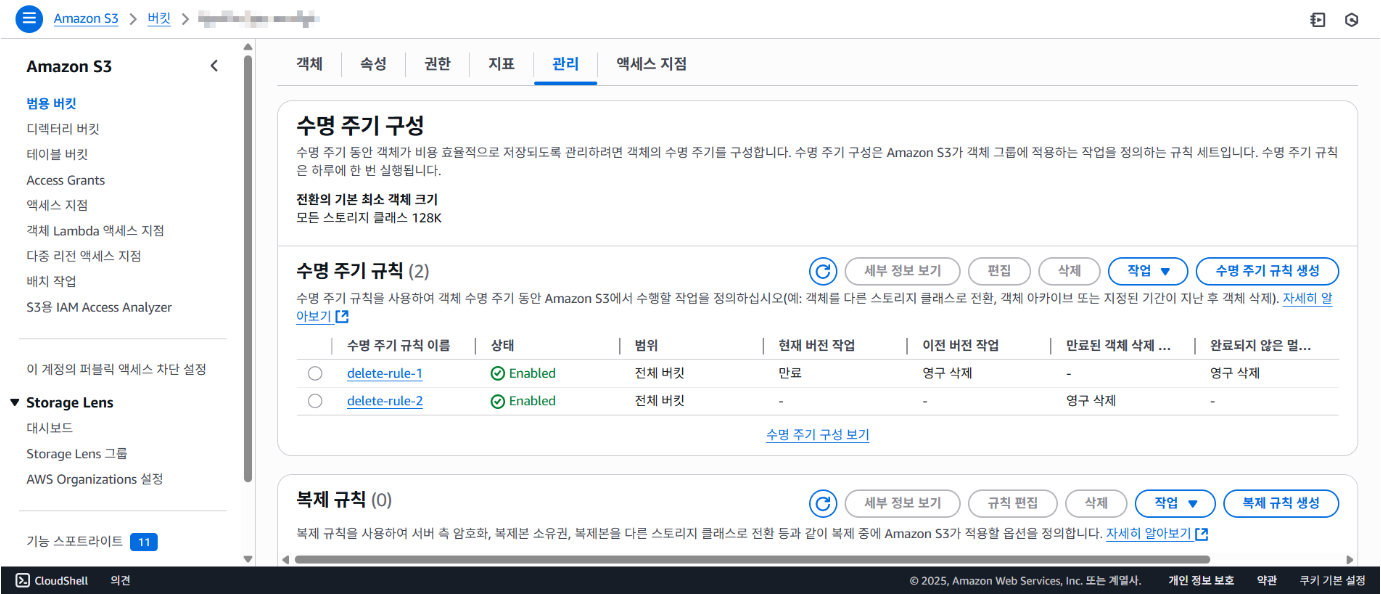Click the 수명 주기 구성 보기 link

(817, 435)
